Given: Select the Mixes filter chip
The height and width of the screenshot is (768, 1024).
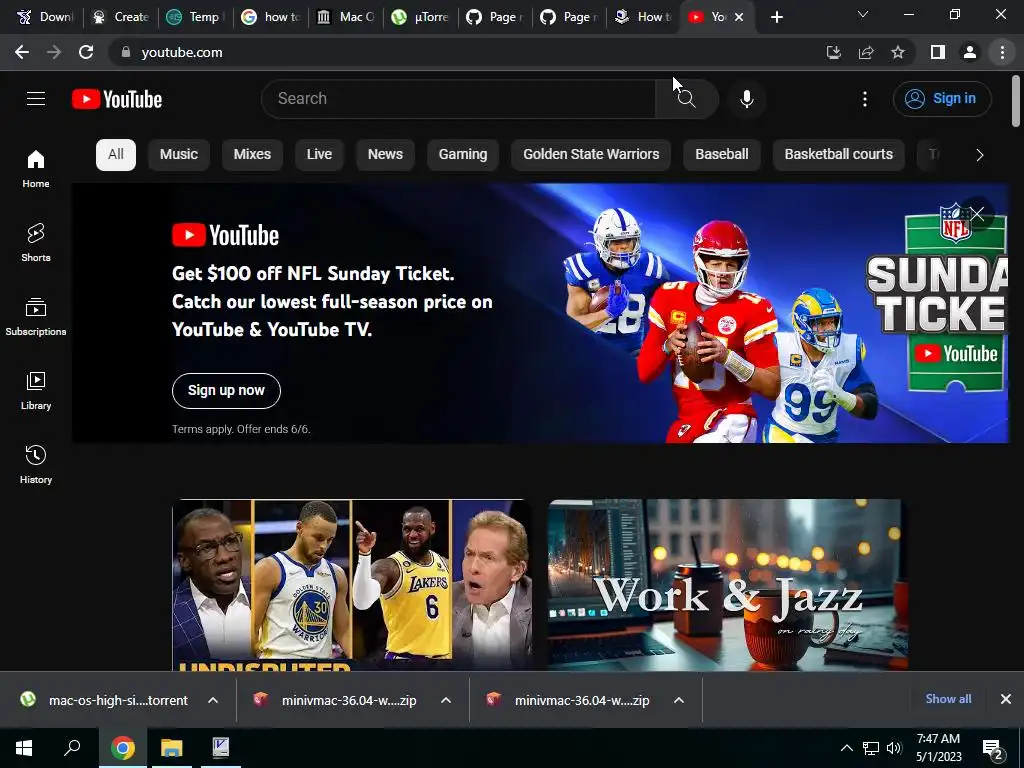Looking at the screenshot, I should pyautogui.click(x=252, y=155).
